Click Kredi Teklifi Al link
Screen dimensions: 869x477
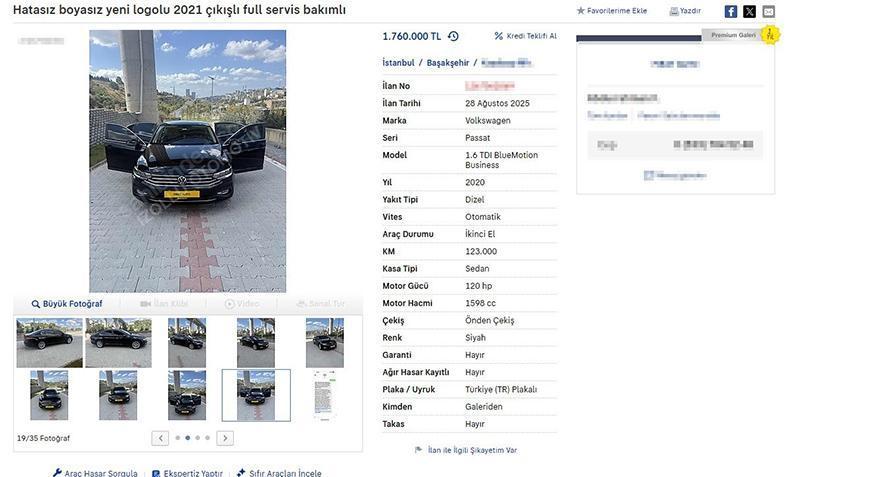tap(526, 36)
